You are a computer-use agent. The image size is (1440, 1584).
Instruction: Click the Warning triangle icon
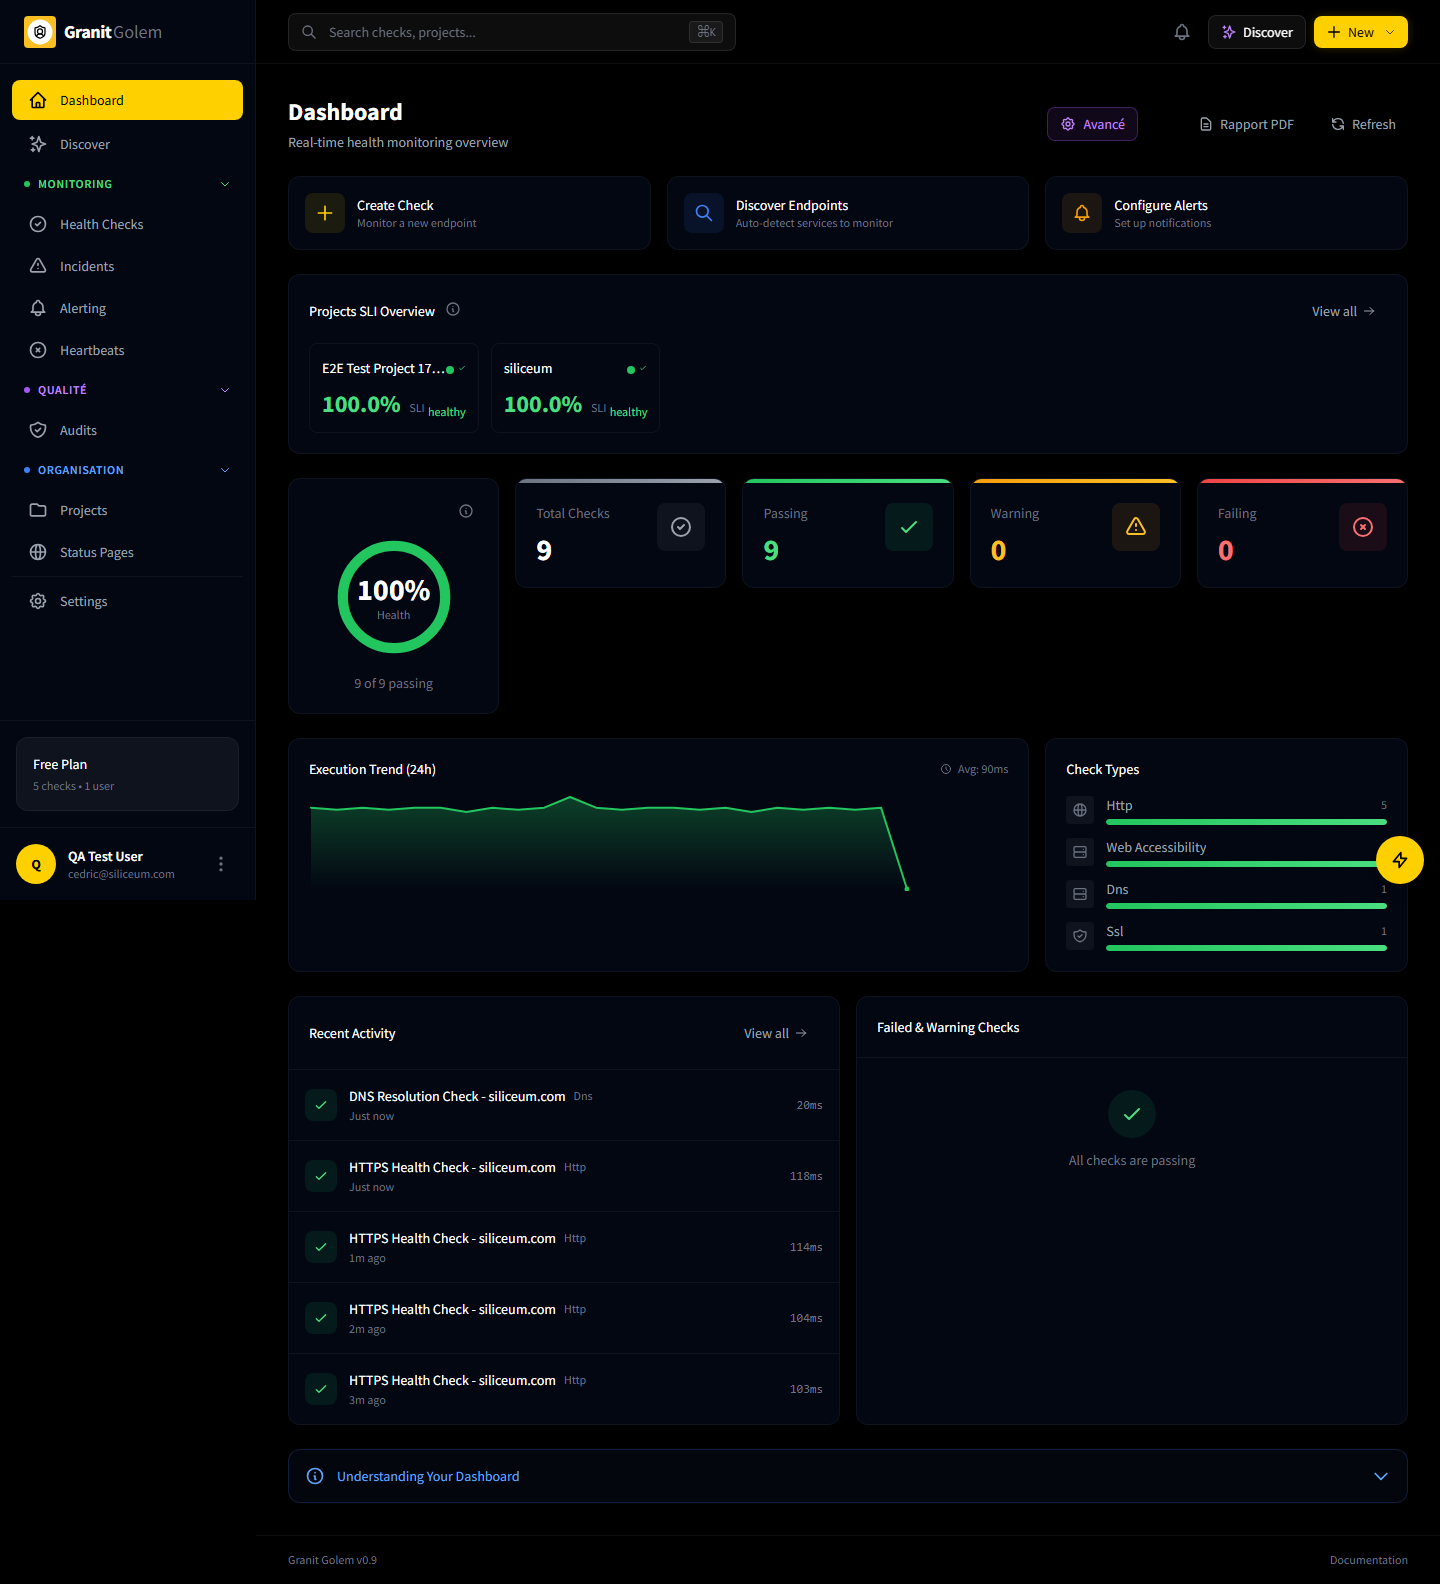(1136, 527)
